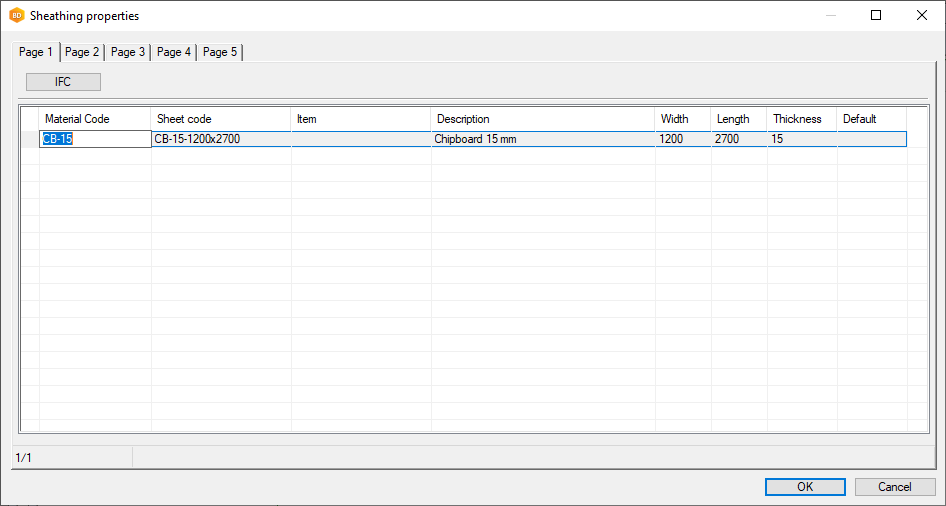This screenshot has width=946, height=506.
Task: Switch to the Page 2 tab
Action: coord(82,52)
